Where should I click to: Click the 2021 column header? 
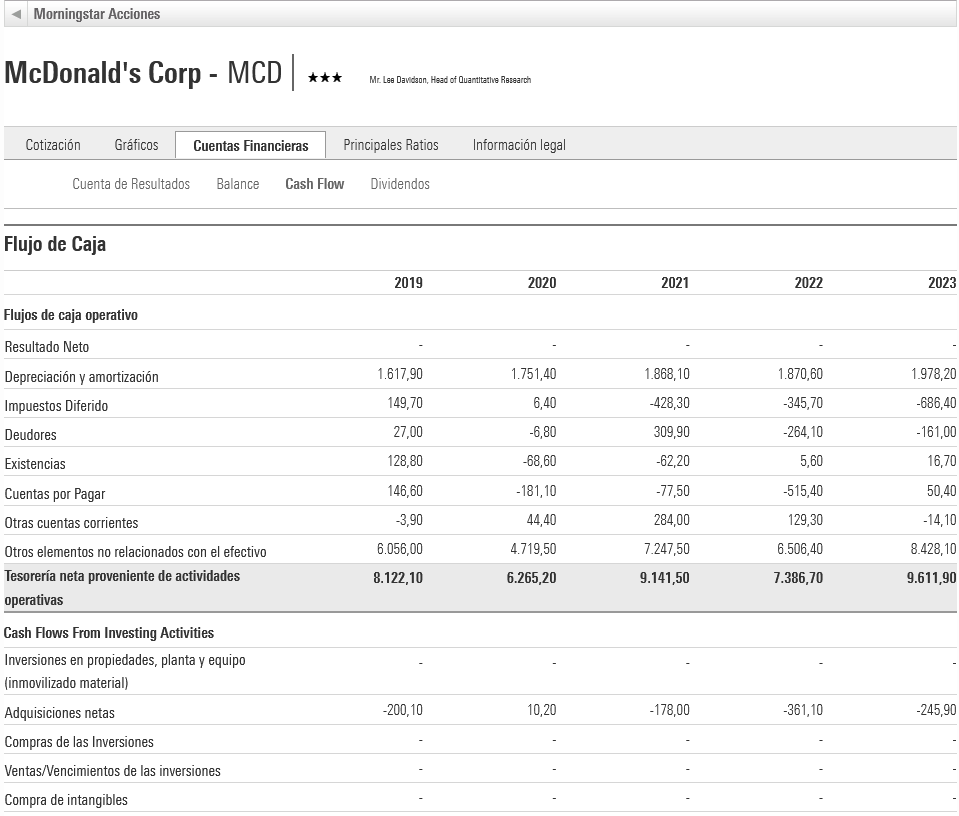click(x=675, y=283)
